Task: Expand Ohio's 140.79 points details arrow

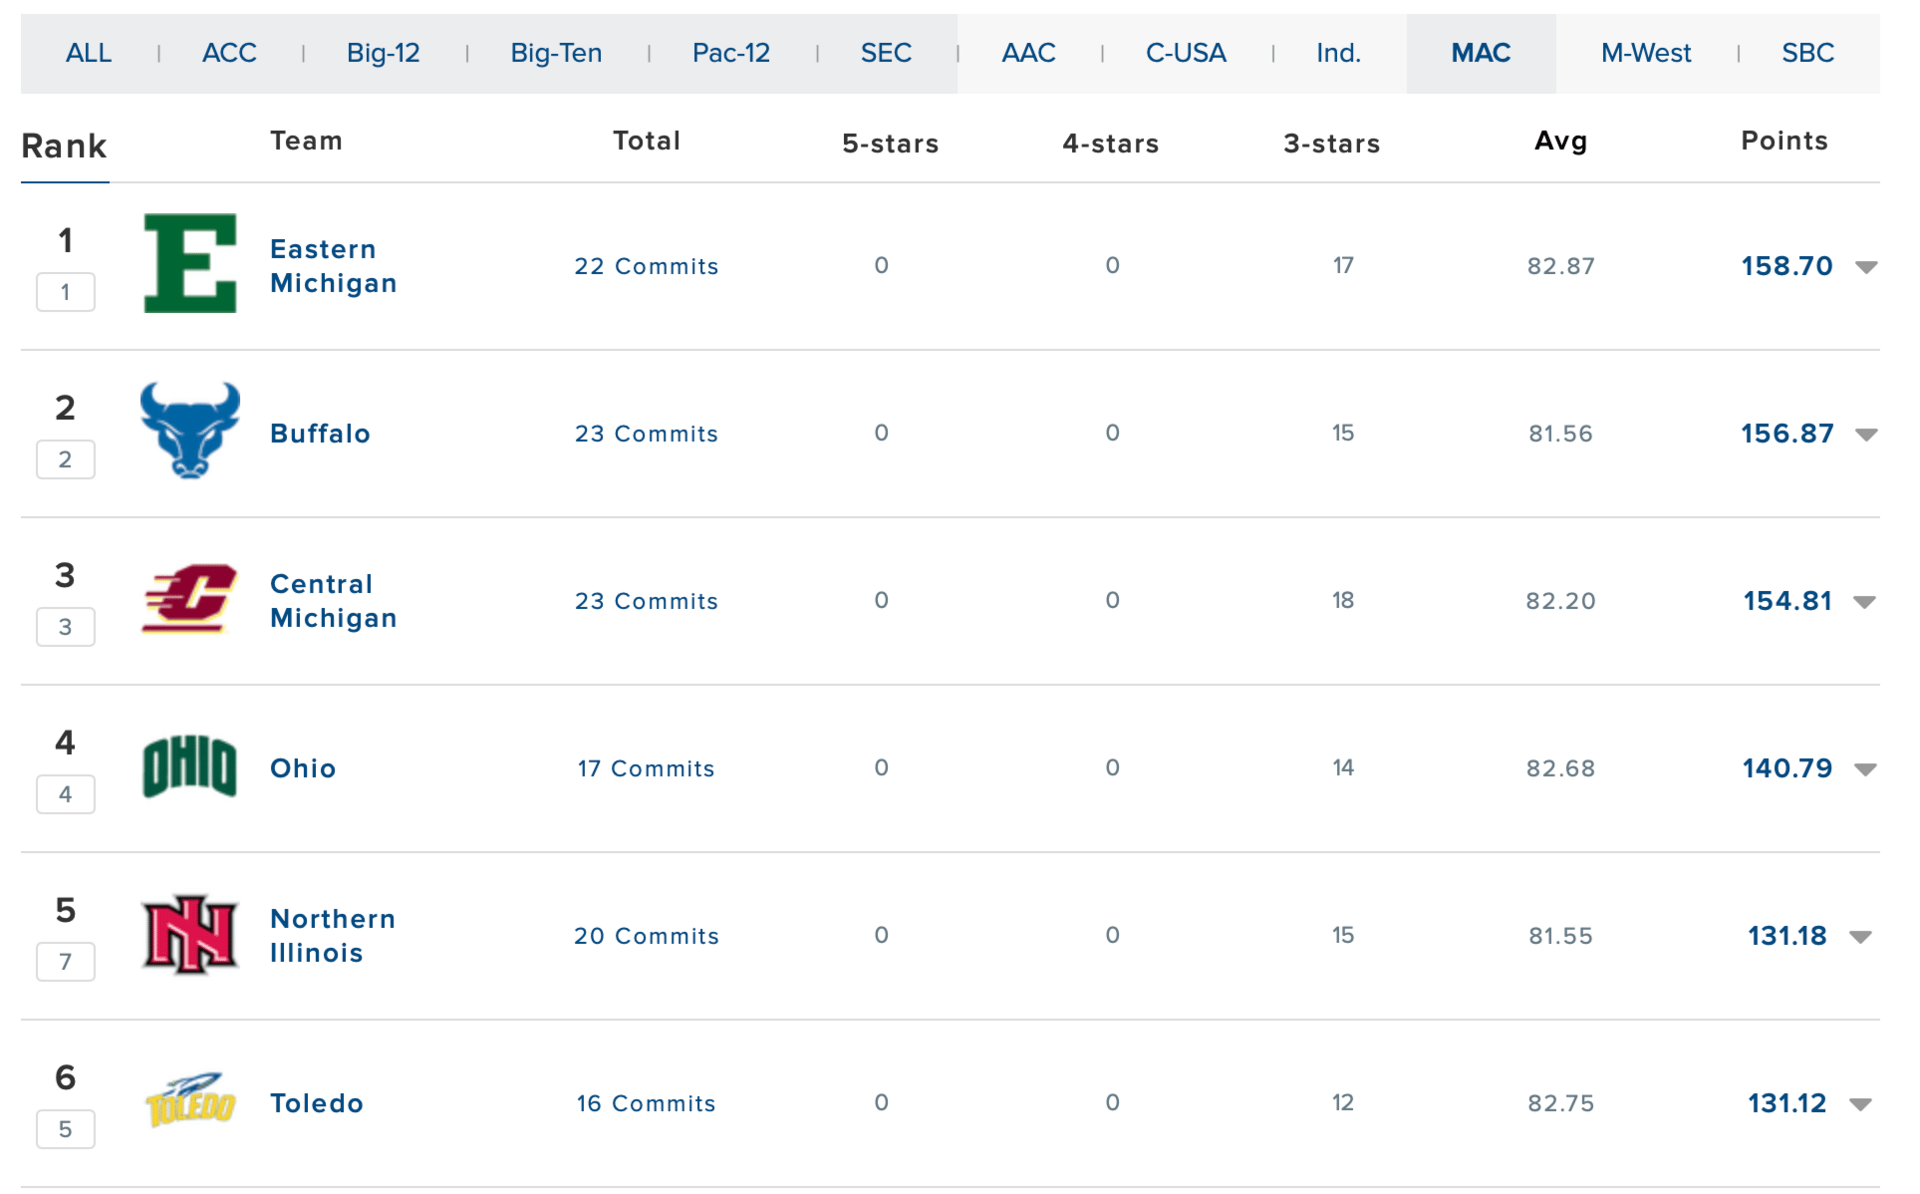Action: point(1865,769)
